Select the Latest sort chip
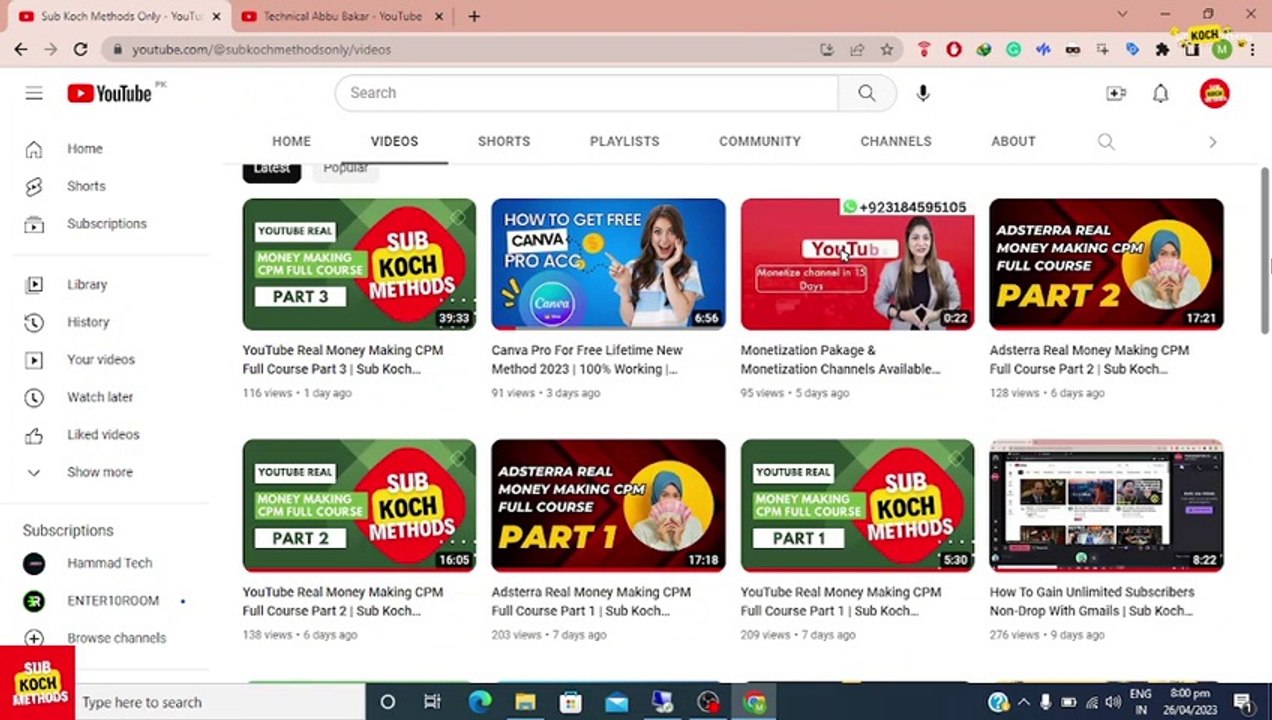 (271, 169)
